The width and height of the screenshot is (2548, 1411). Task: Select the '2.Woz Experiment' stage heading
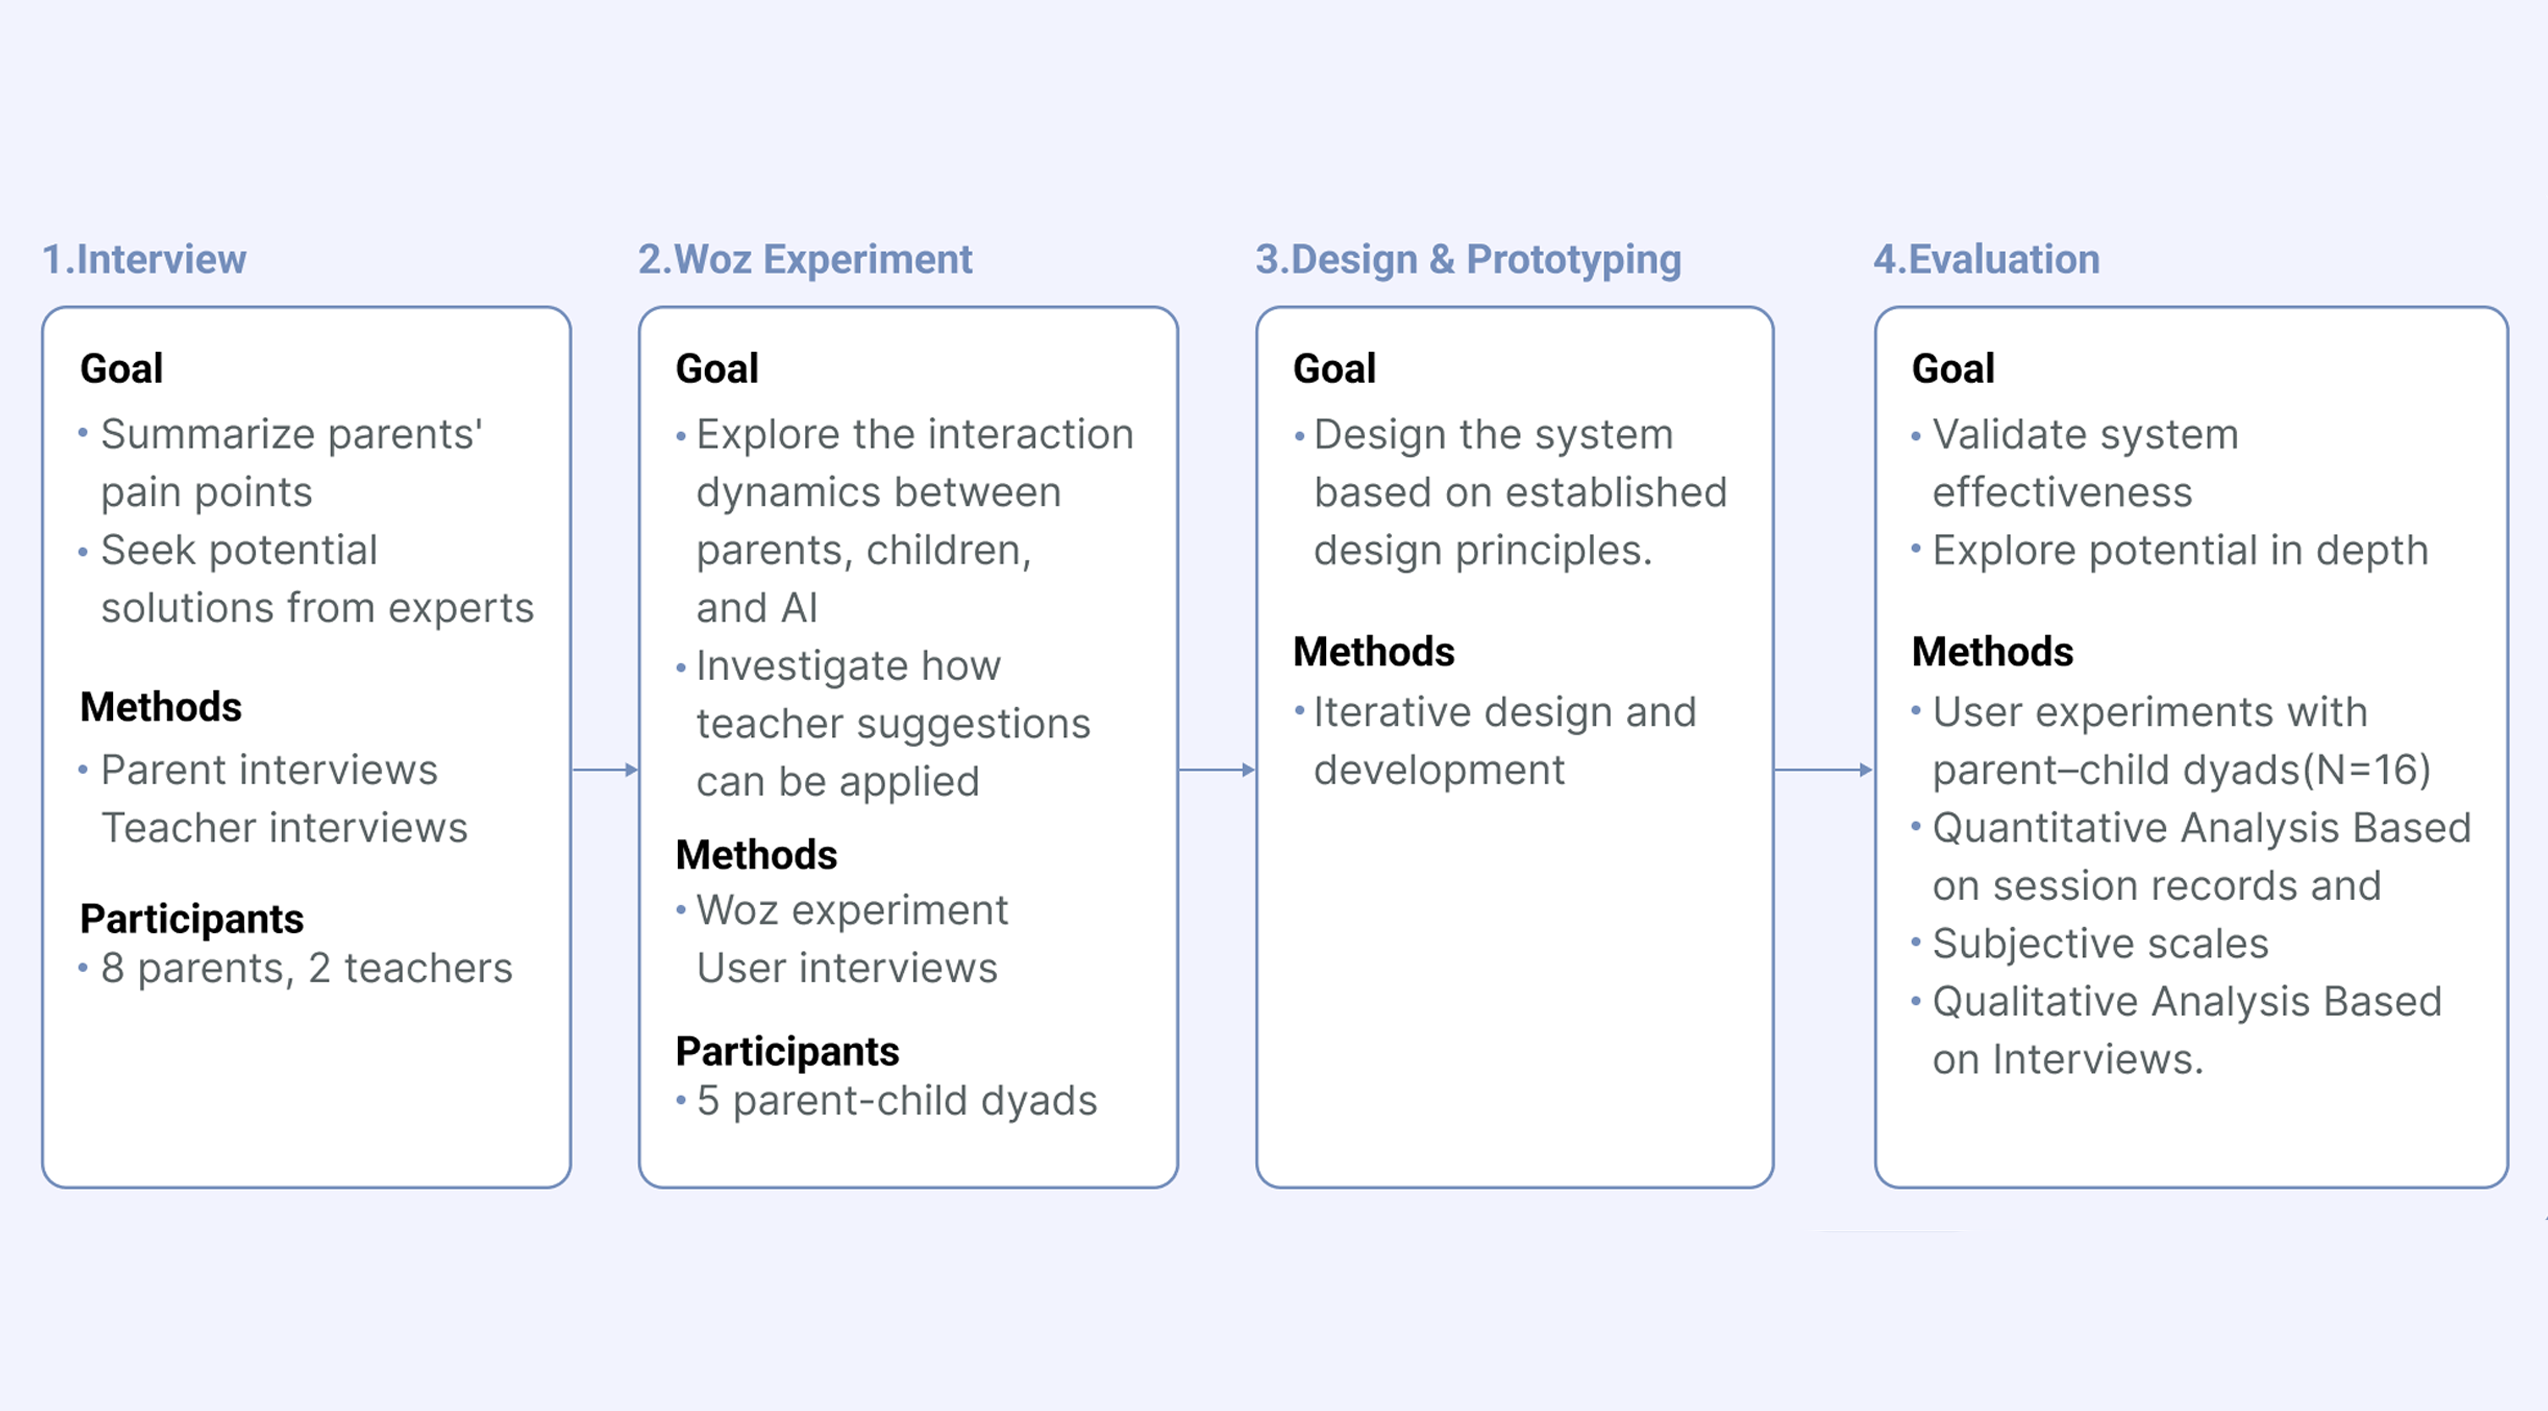805,260
